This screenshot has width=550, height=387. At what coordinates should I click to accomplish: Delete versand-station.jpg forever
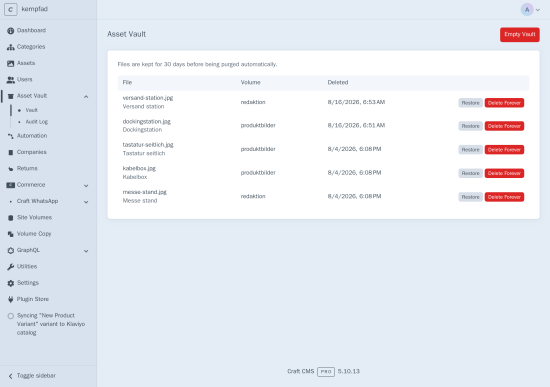click(x=504, y=103)
